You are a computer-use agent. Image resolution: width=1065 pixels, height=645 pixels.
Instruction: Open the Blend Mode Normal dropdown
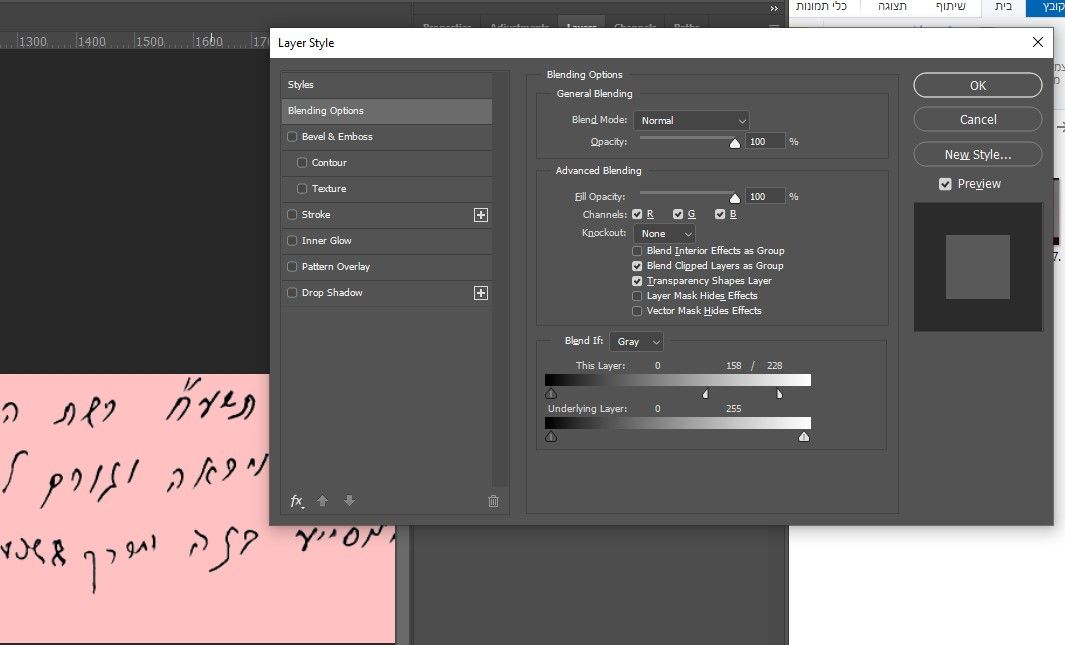691,120
